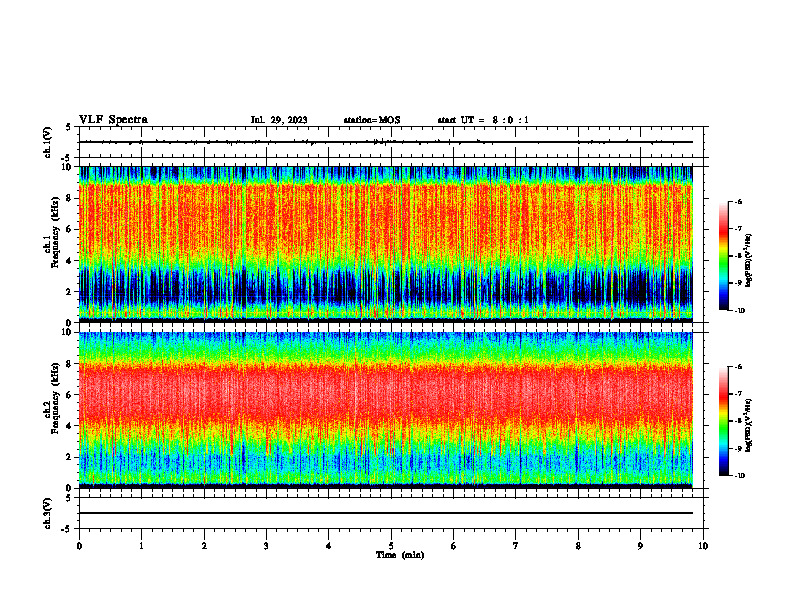
Task: Click tick label '4' on the Time axis
Action: (x=328, y=546)
